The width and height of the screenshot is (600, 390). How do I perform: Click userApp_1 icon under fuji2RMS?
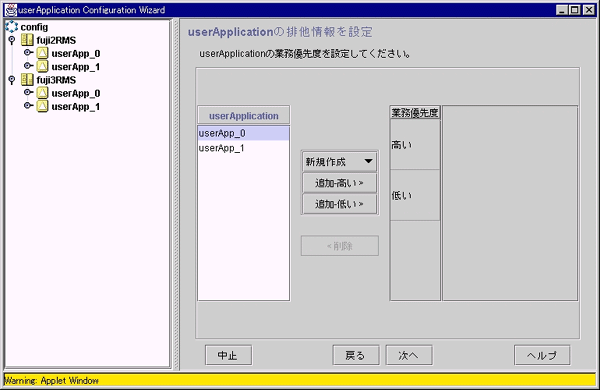(42, 67)
